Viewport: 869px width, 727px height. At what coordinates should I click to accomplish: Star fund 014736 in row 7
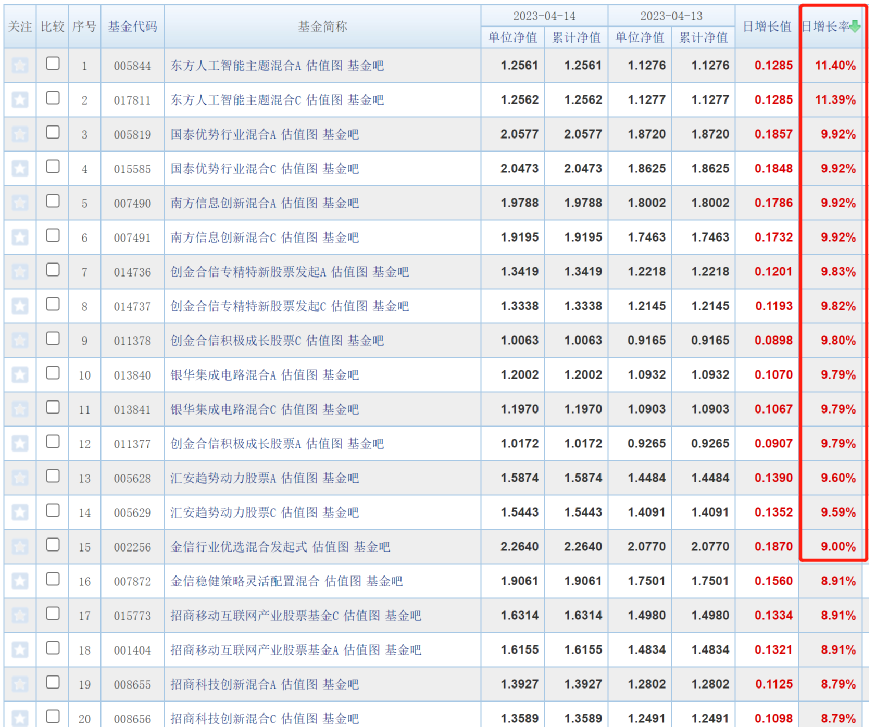tap(19, 272)
